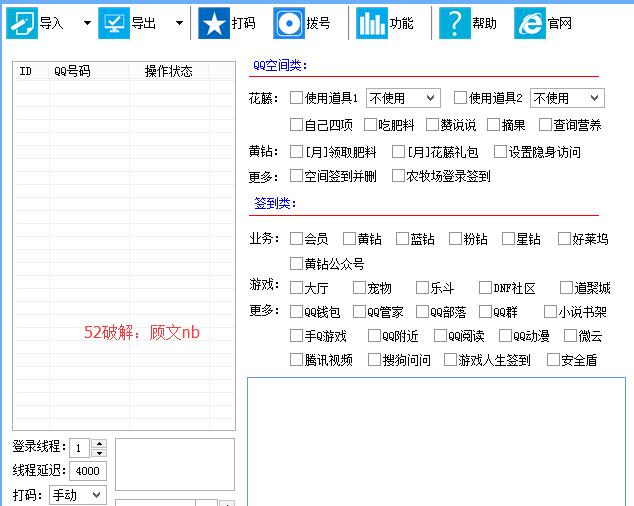Enable the 搜狗问问 checkbox

click(x=374, y=360)
